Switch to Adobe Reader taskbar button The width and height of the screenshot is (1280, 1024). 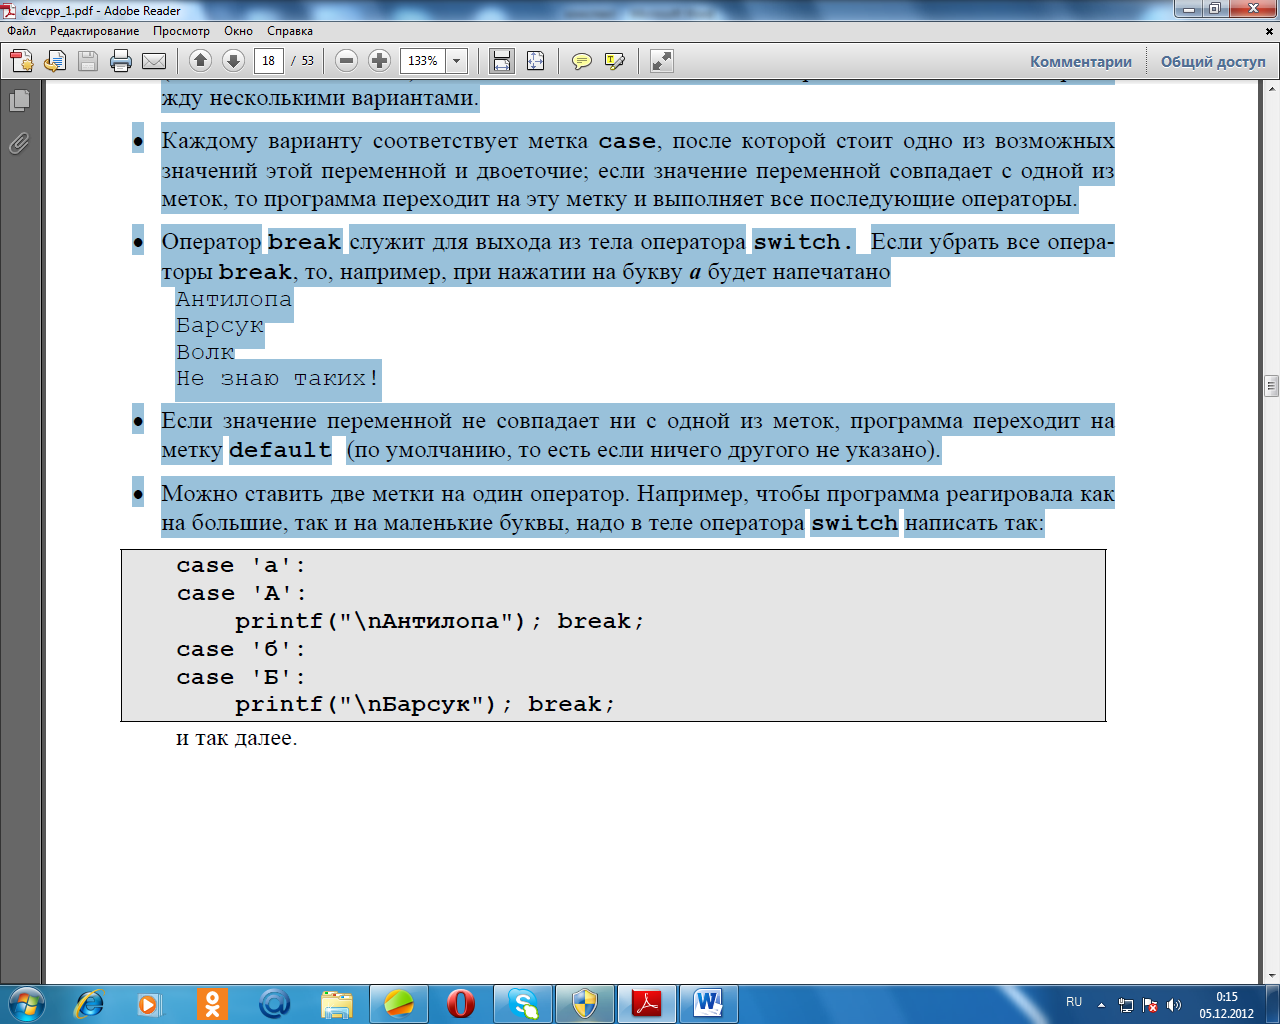coord(647,1003)
